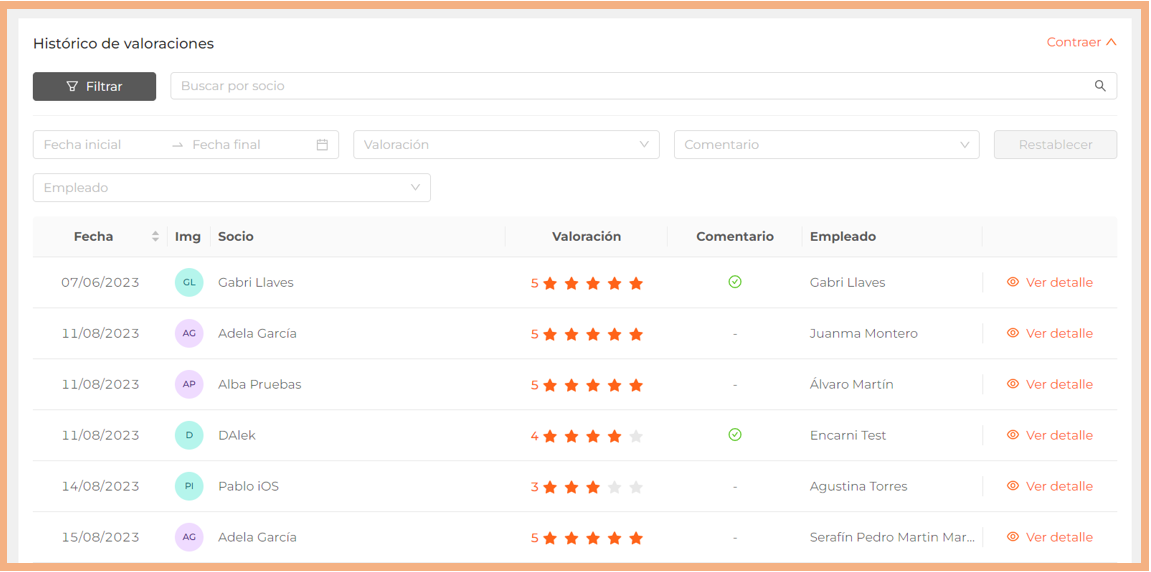The height and width of the screenshot is (572, 1151).
Task: Click the Socio column header
Action: click(x=236, y=236)
